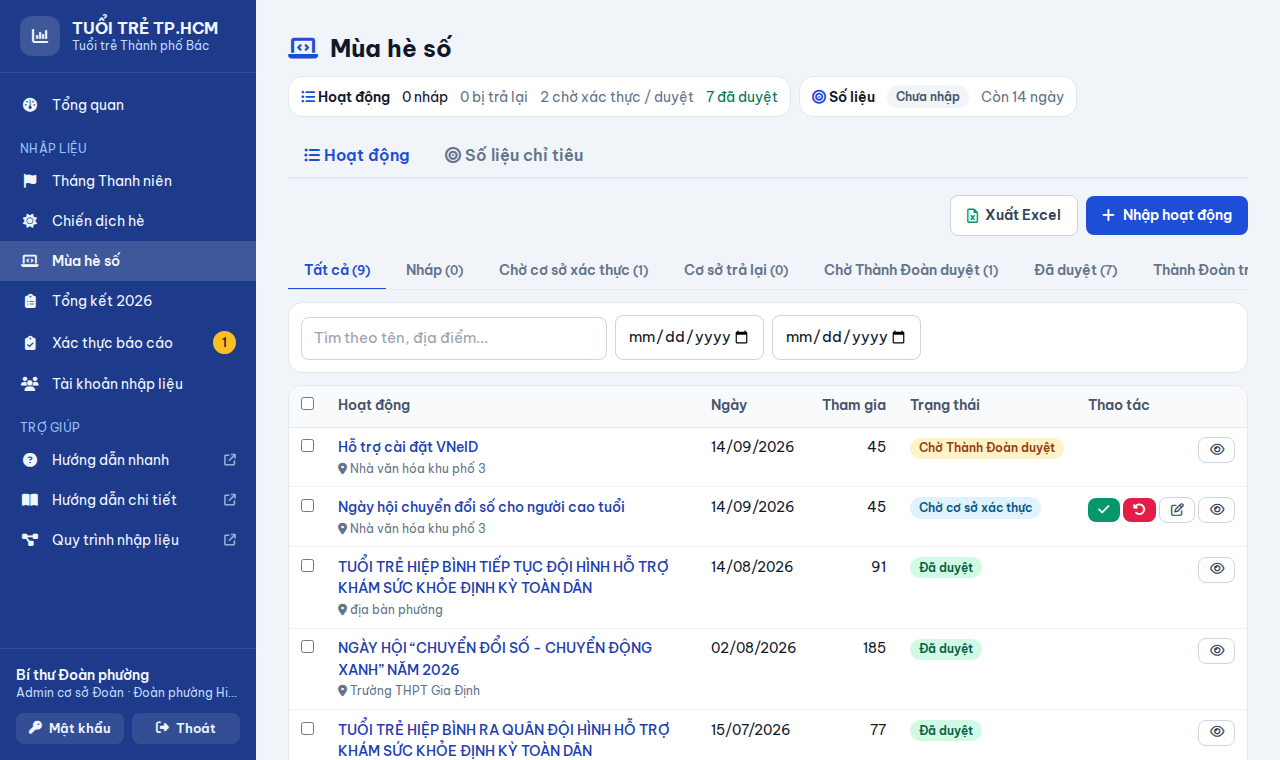1280x760 pixels.
Task: Filter by Chờ Thành Đoàn duyệt (1) tab
Action: [x=911, y=270]
